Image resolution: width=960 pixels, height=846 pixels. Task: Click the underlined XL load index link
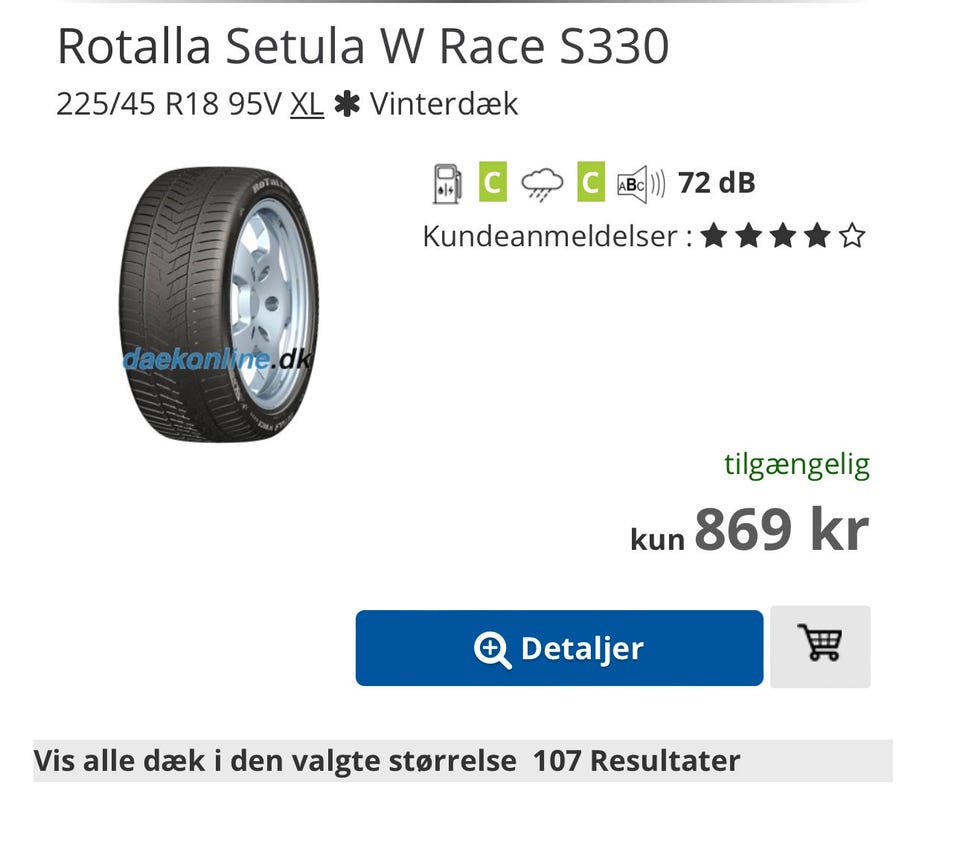307,104
